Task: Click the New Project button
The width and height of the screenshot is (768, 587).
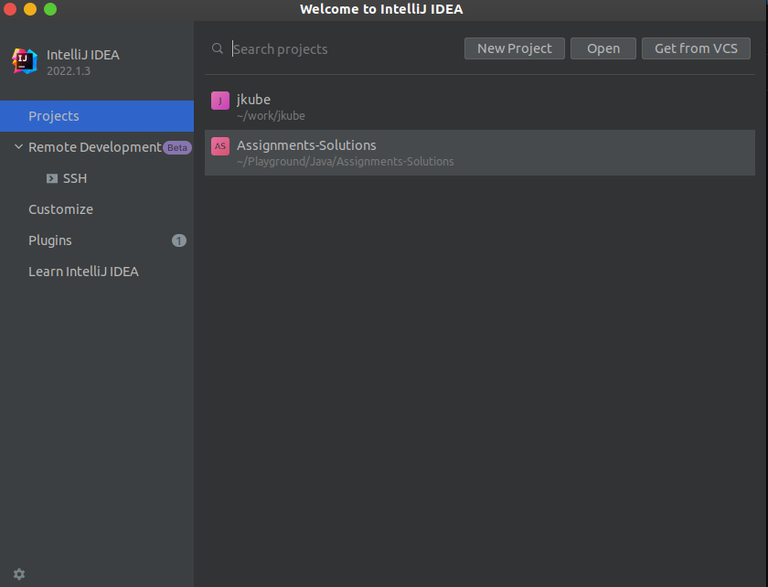Action: click(514, 49)
